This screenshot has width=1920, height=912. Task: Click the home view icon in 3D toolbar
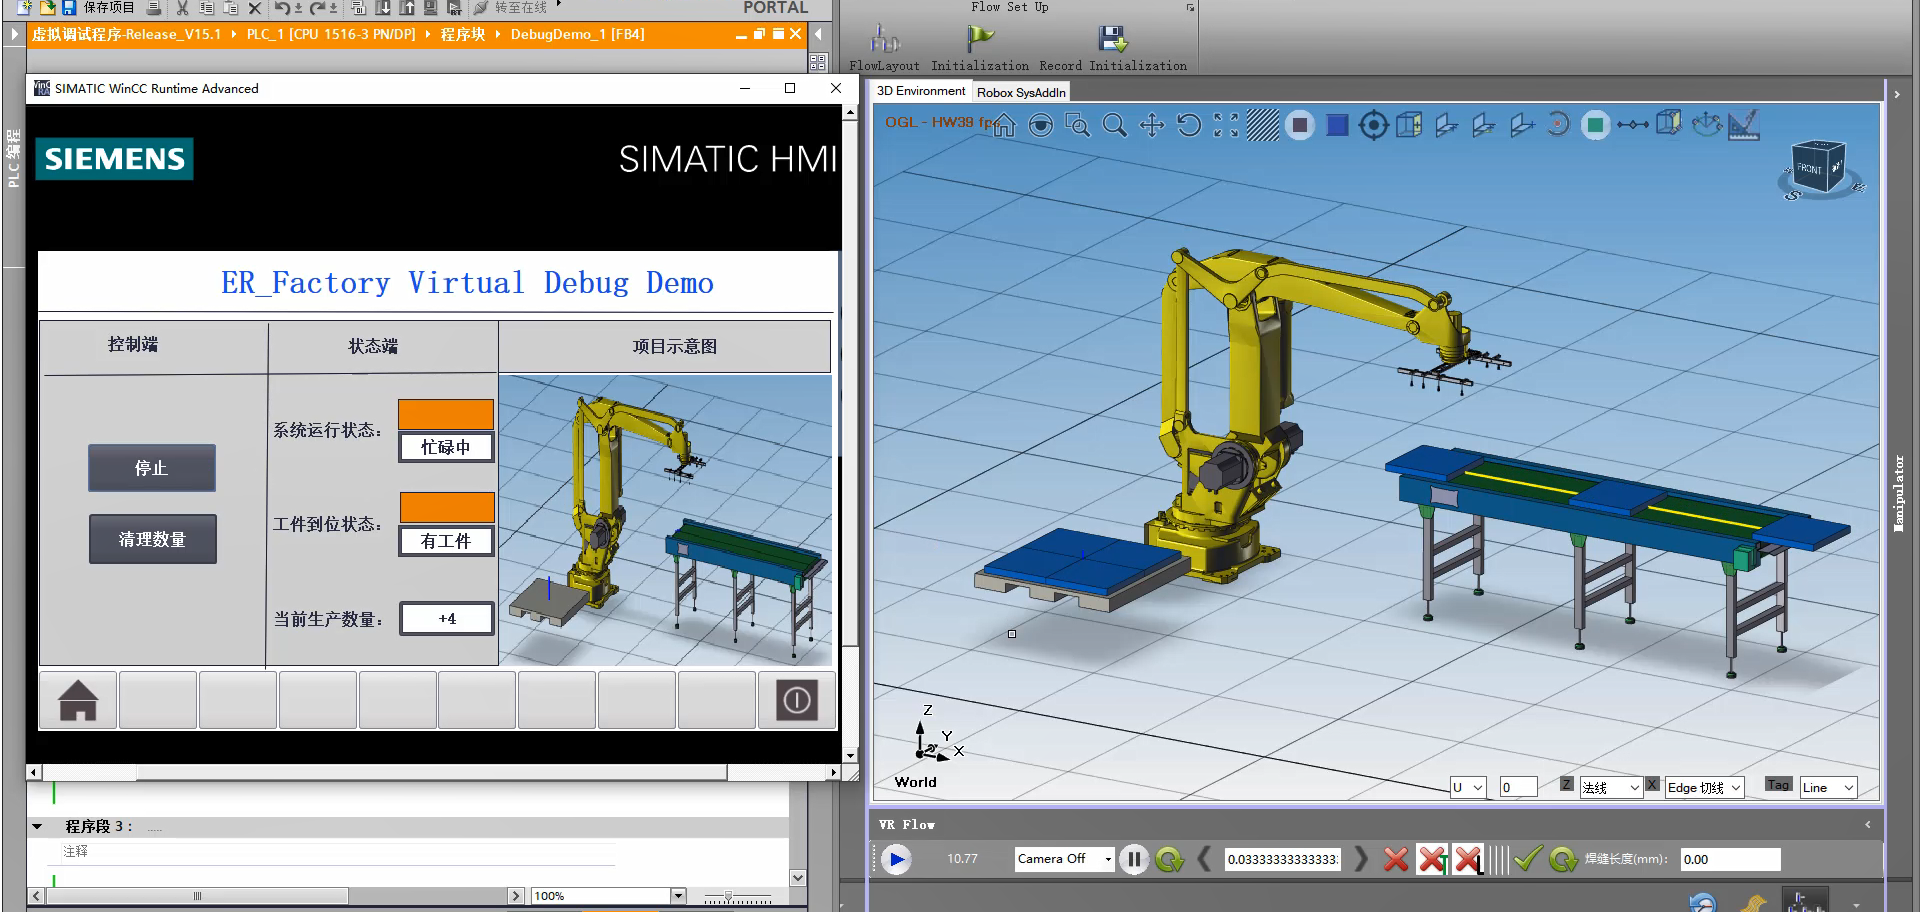[1004, 125]
